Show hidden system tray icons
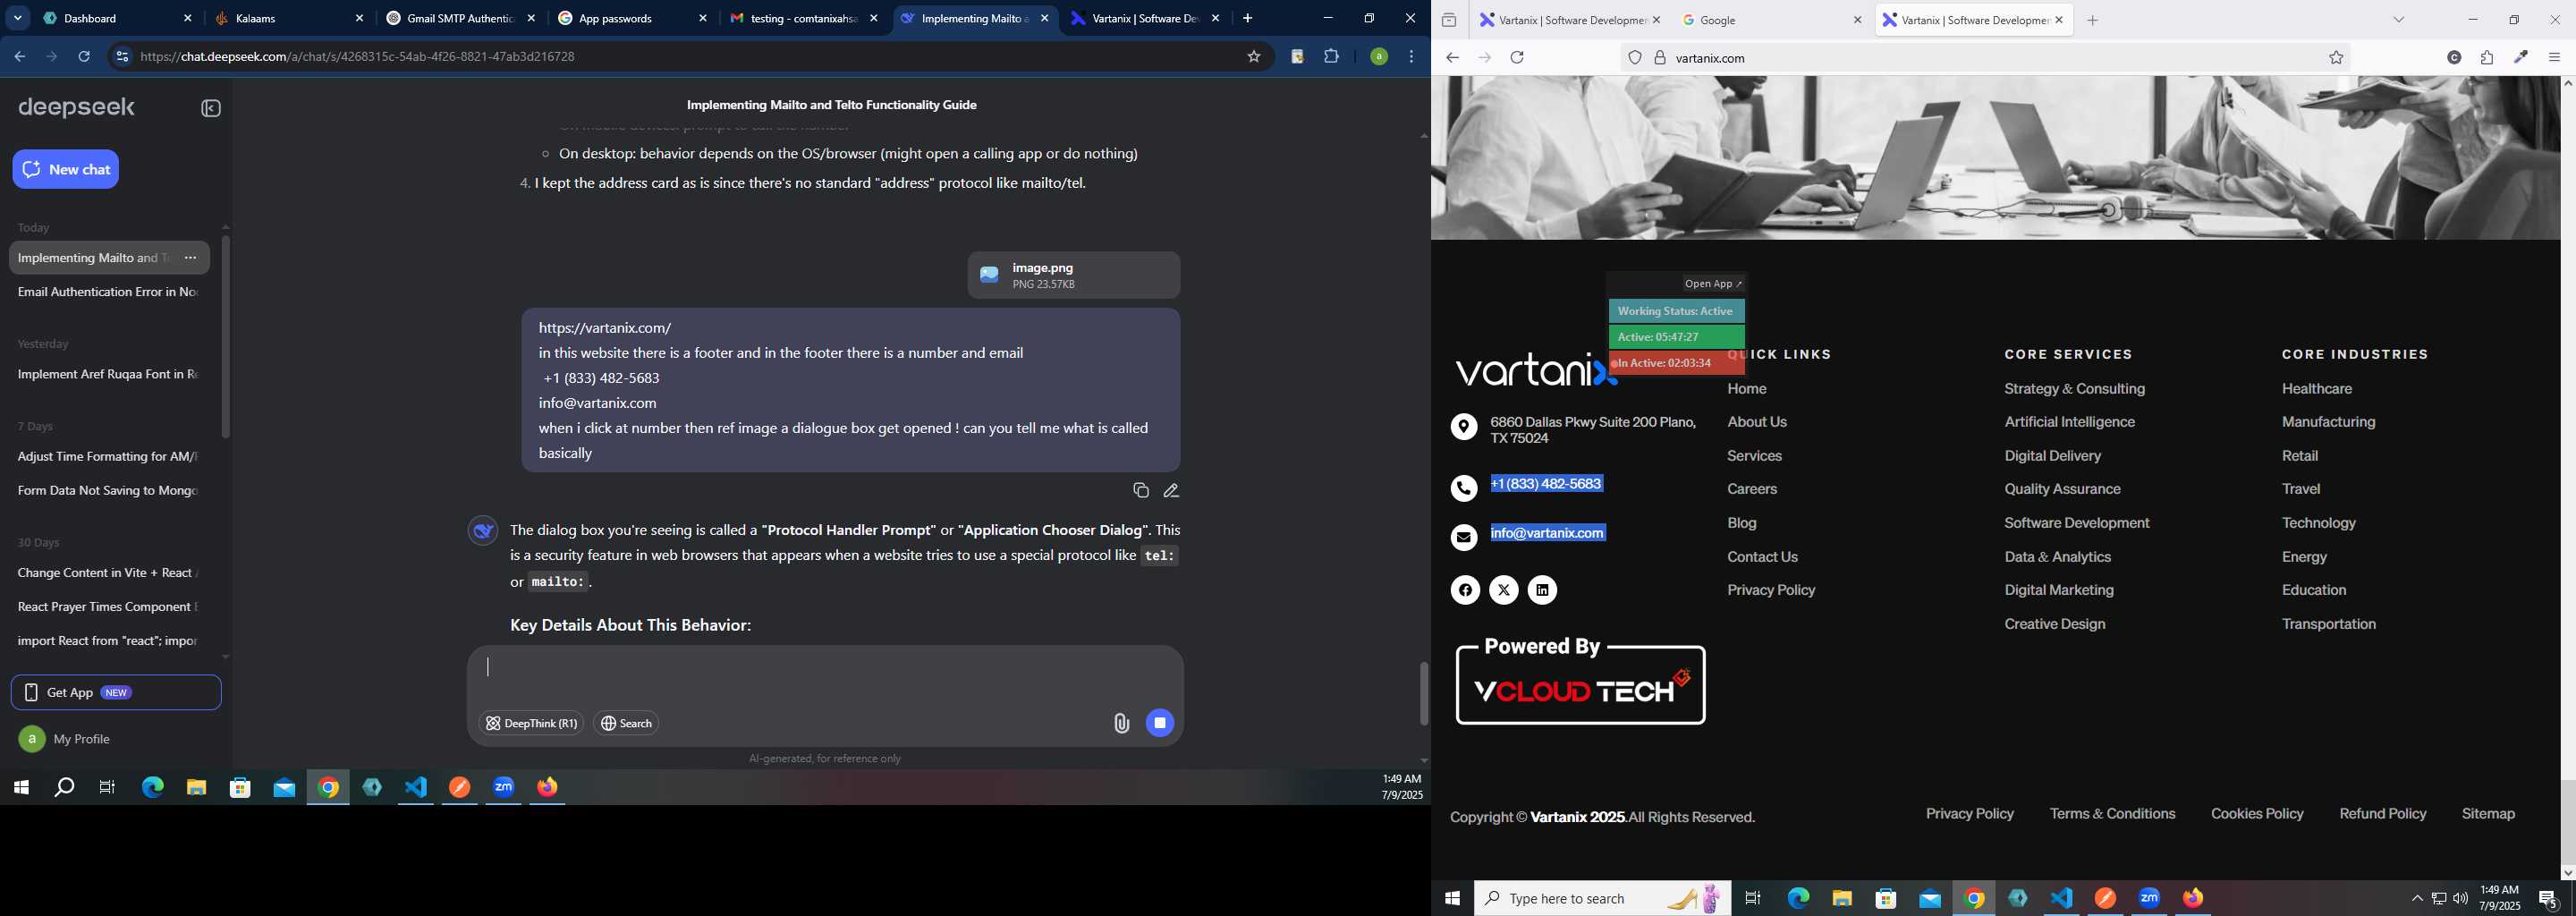2576x916 pixels. coord(2417,898)
